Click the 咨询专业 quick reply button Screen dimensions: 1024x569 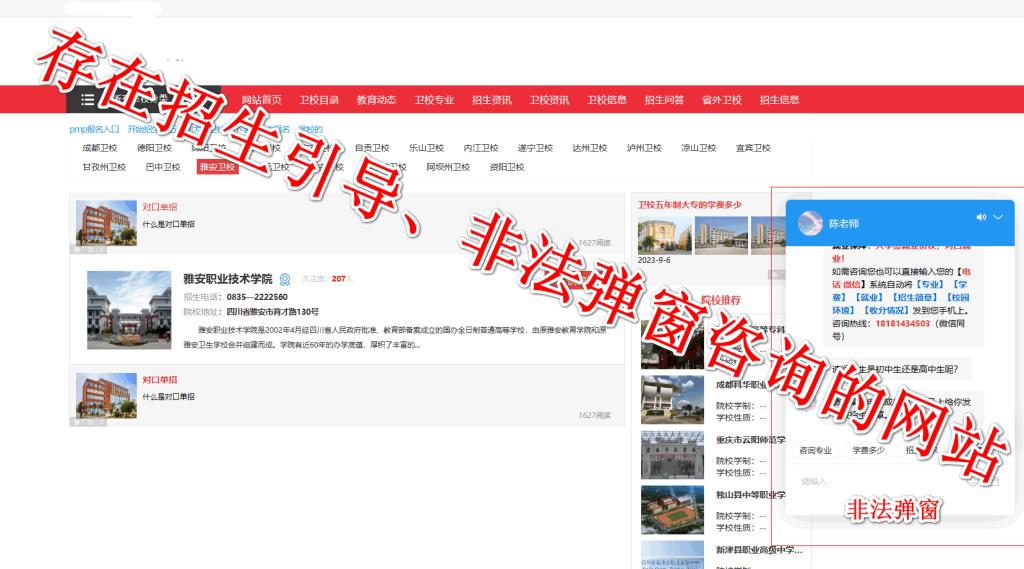815,450
